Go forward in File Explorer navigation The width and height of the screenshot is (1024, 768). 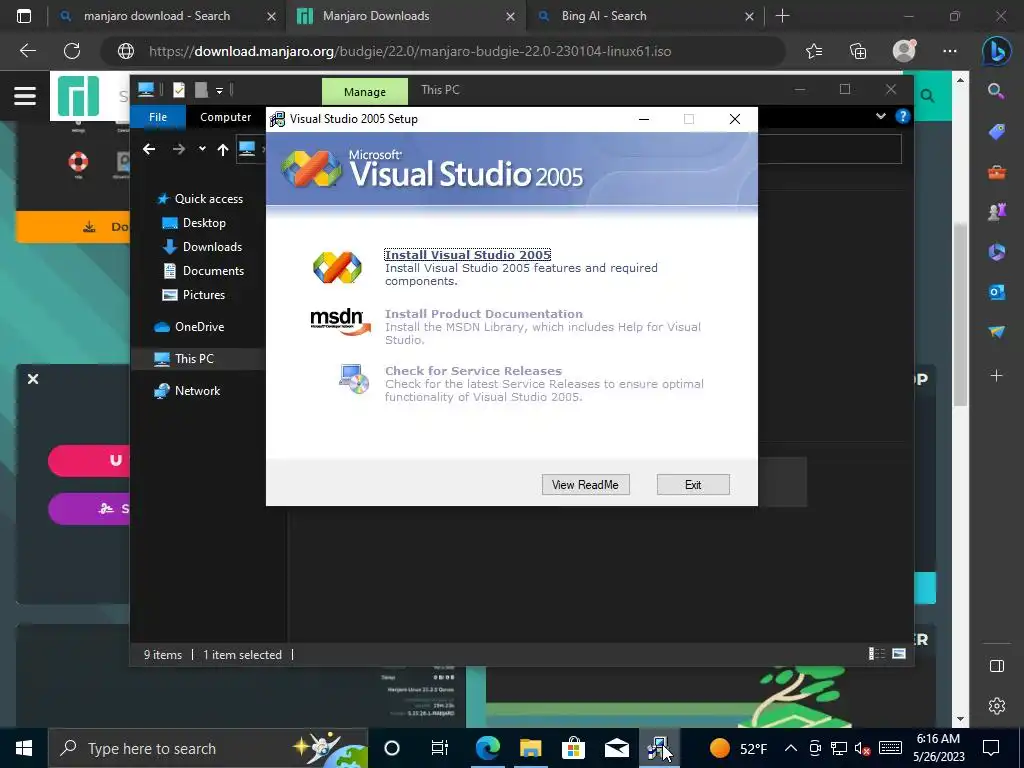178,150
